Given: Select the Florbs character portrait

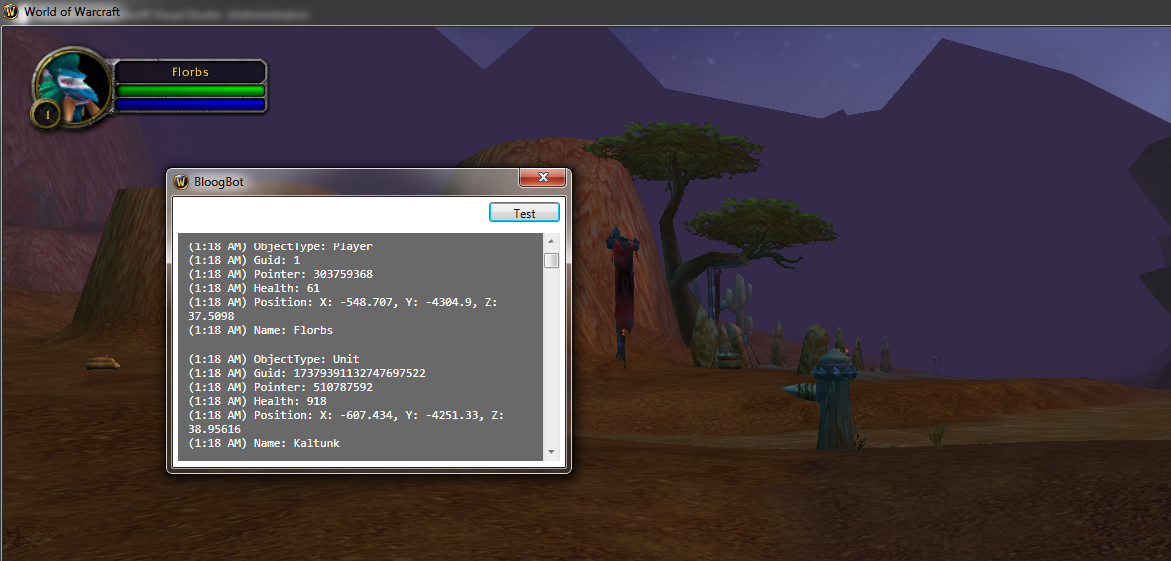Looking at the screenshot, I should pyautogui.click(x=70, y=82).
